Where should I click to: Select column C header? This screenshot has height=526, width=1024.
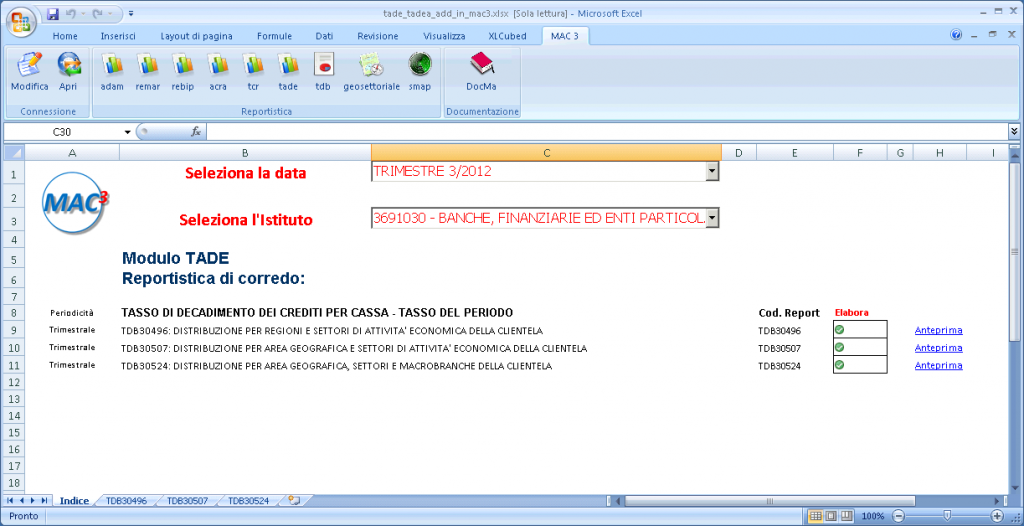(x=546, y=153)
